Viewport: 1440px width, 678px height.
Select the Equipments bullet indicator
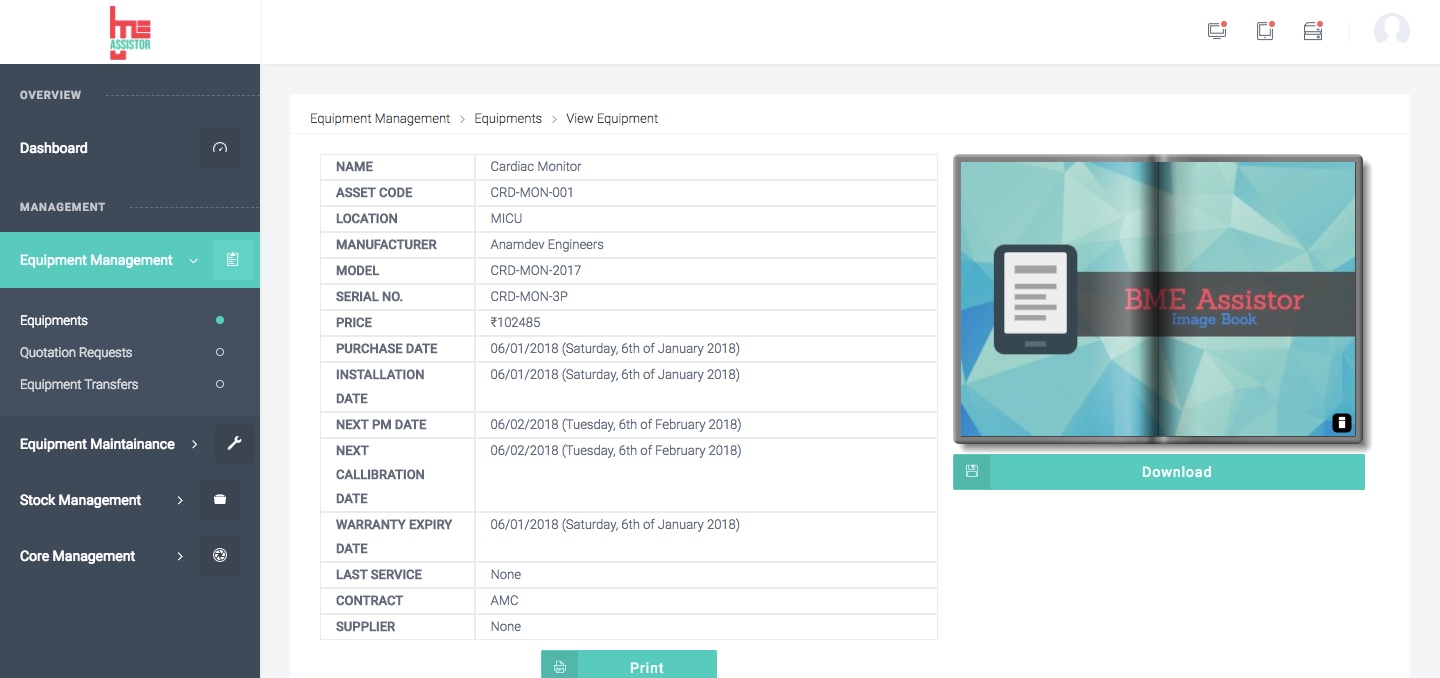(x=220, y=320)
